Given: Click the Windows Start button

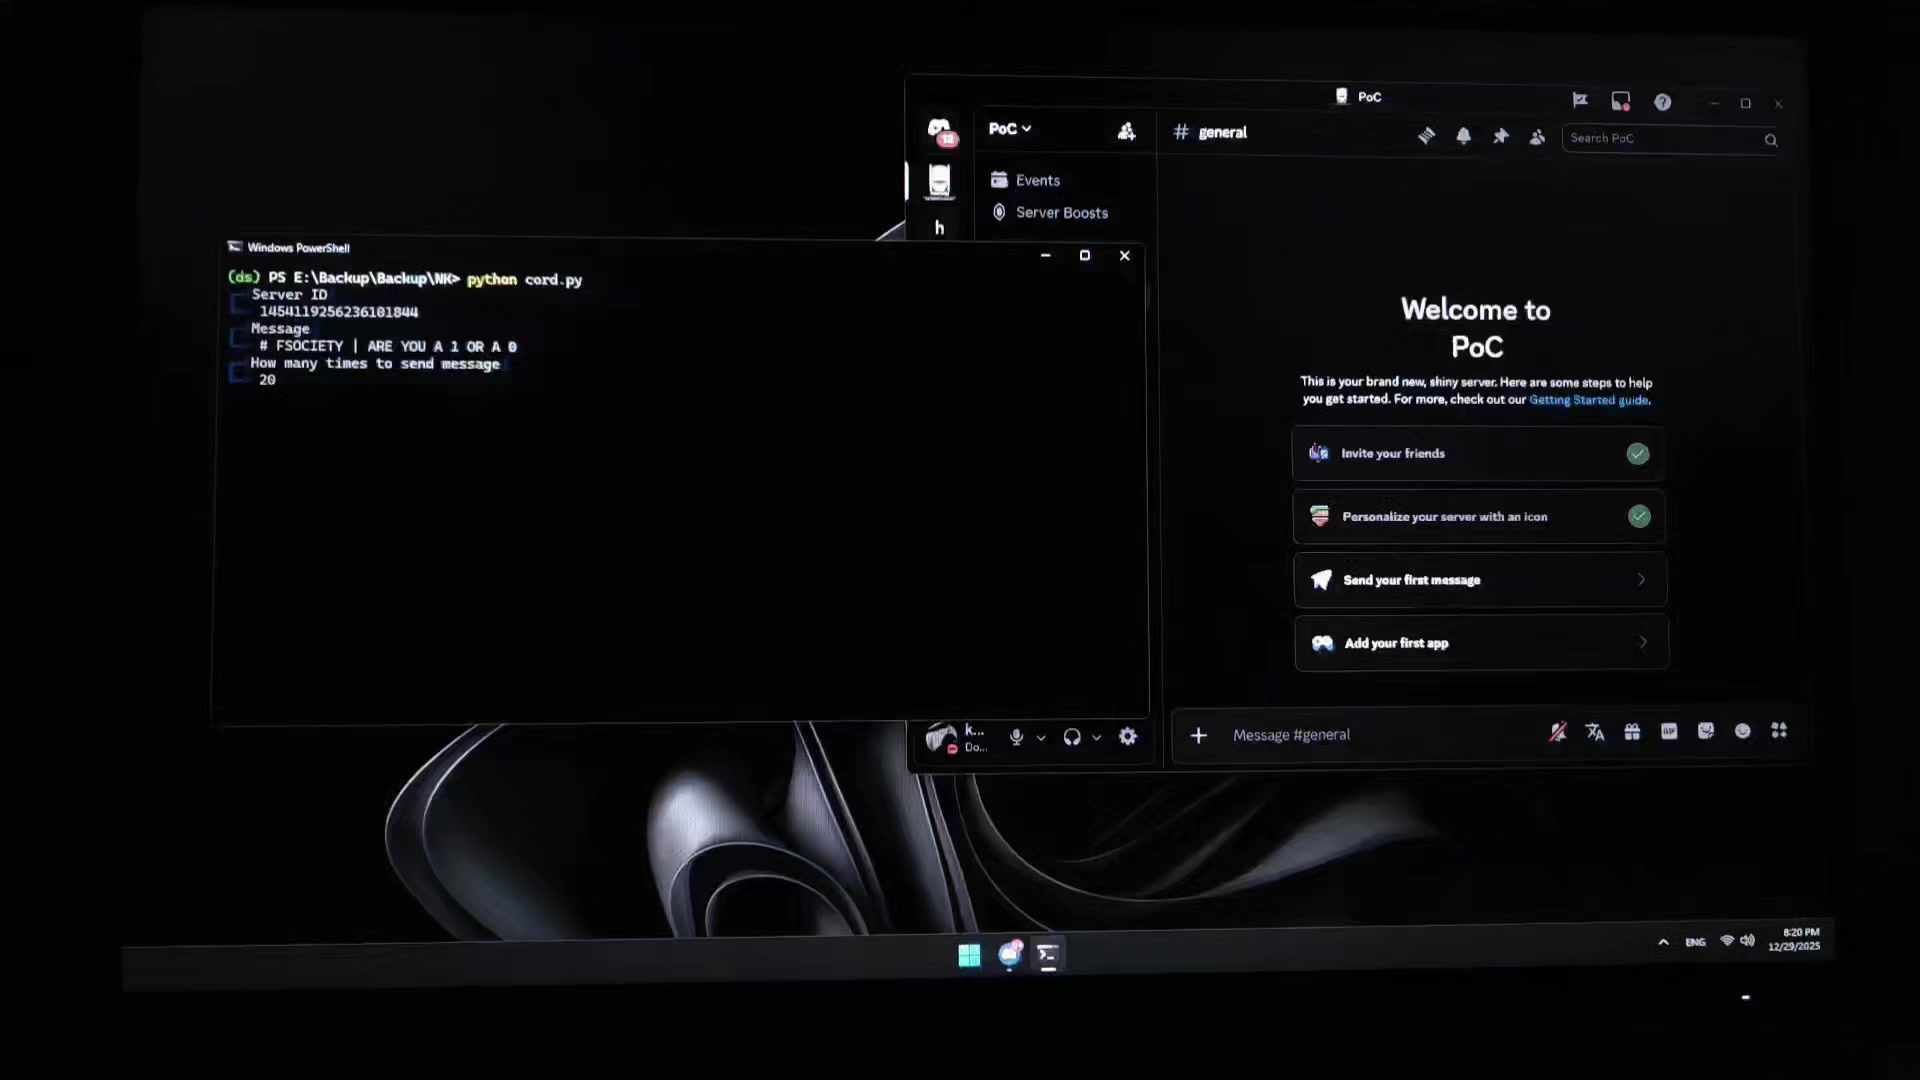Looking at the screenshot, I should (969, 956).
